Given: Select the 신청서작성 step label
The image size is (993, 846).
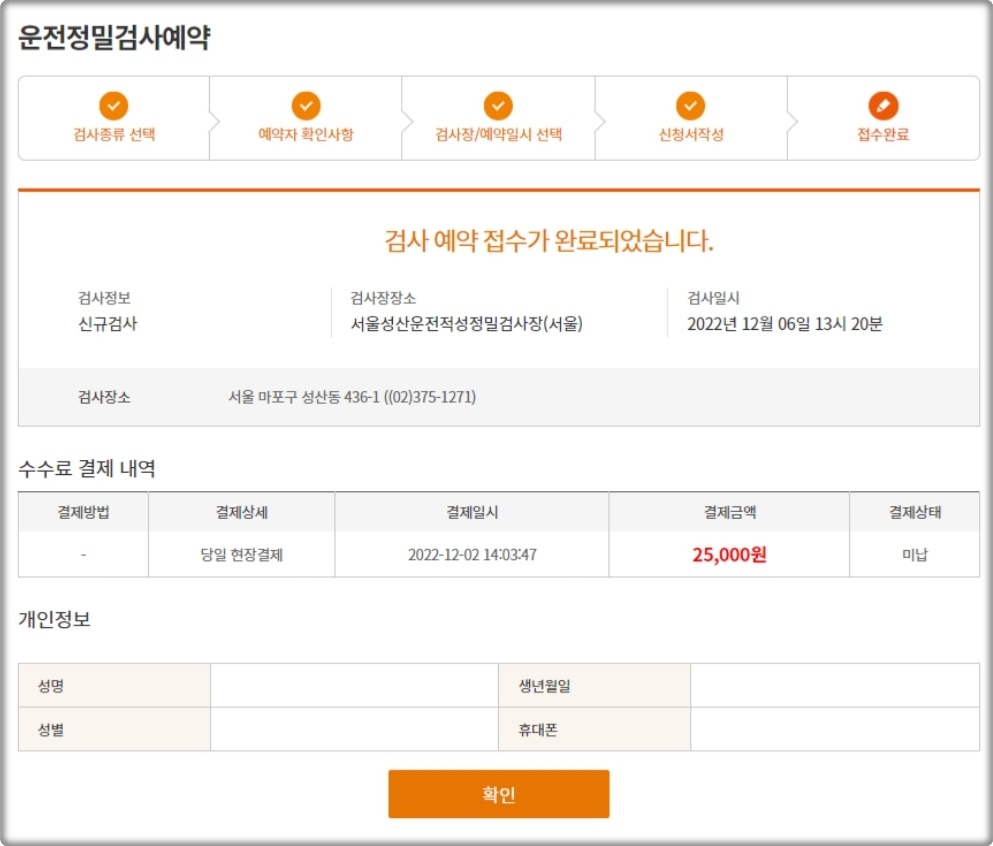Looking at the screenshot, I should (x=690, y=134).
